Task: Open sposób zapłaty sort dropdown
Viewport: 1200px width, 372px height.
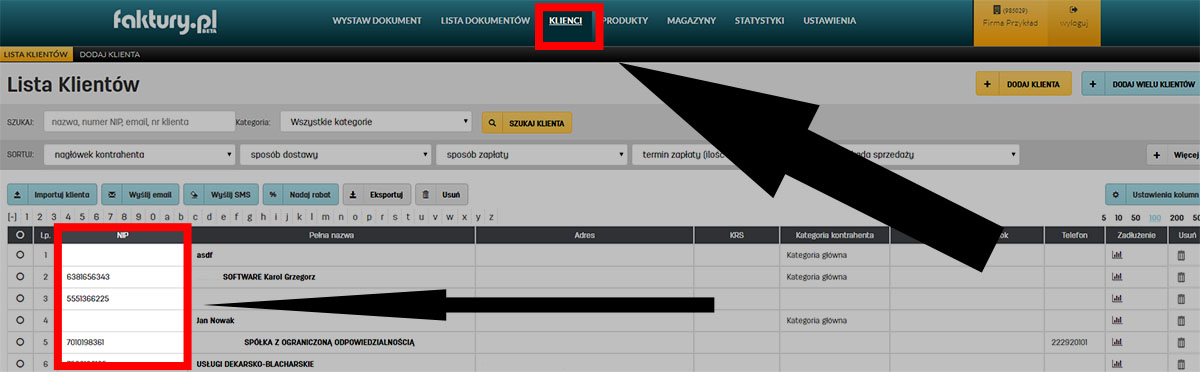Action: click(531, 155)
